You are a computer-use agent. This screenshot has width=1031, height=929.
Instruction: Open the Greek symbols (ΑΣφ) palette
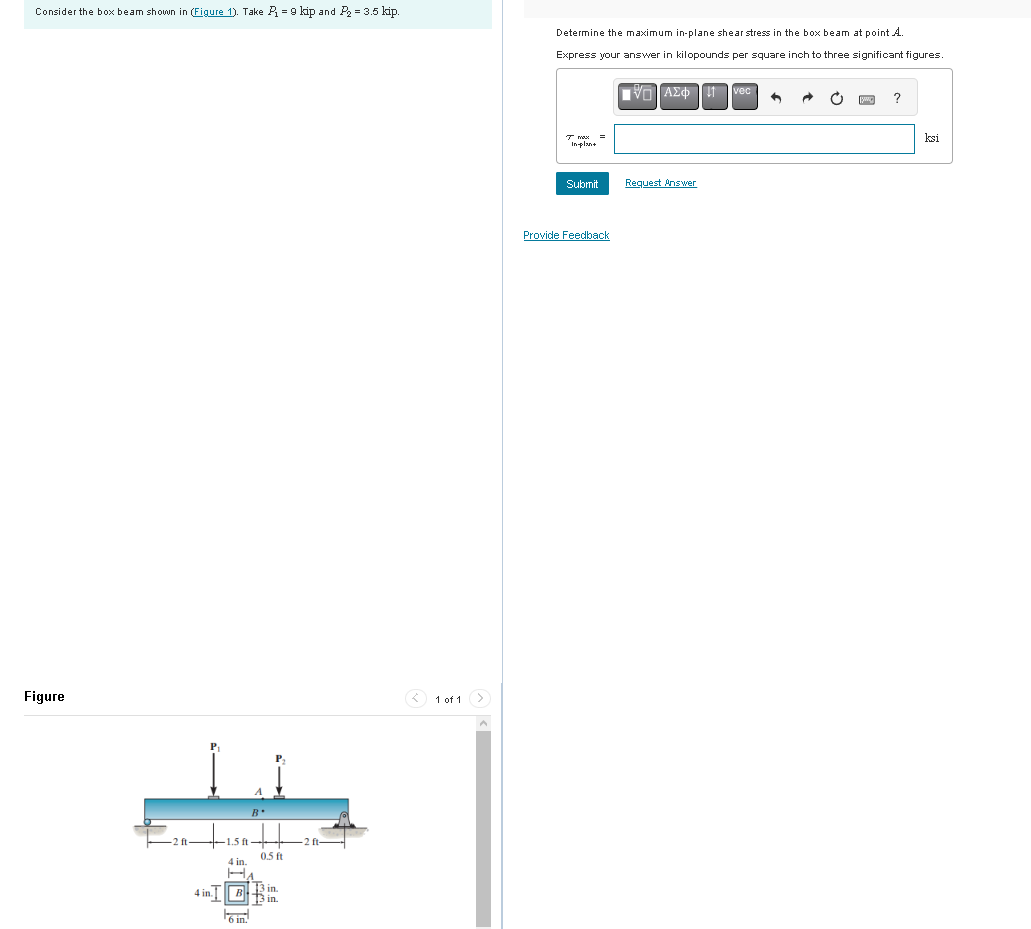[678, 96]
